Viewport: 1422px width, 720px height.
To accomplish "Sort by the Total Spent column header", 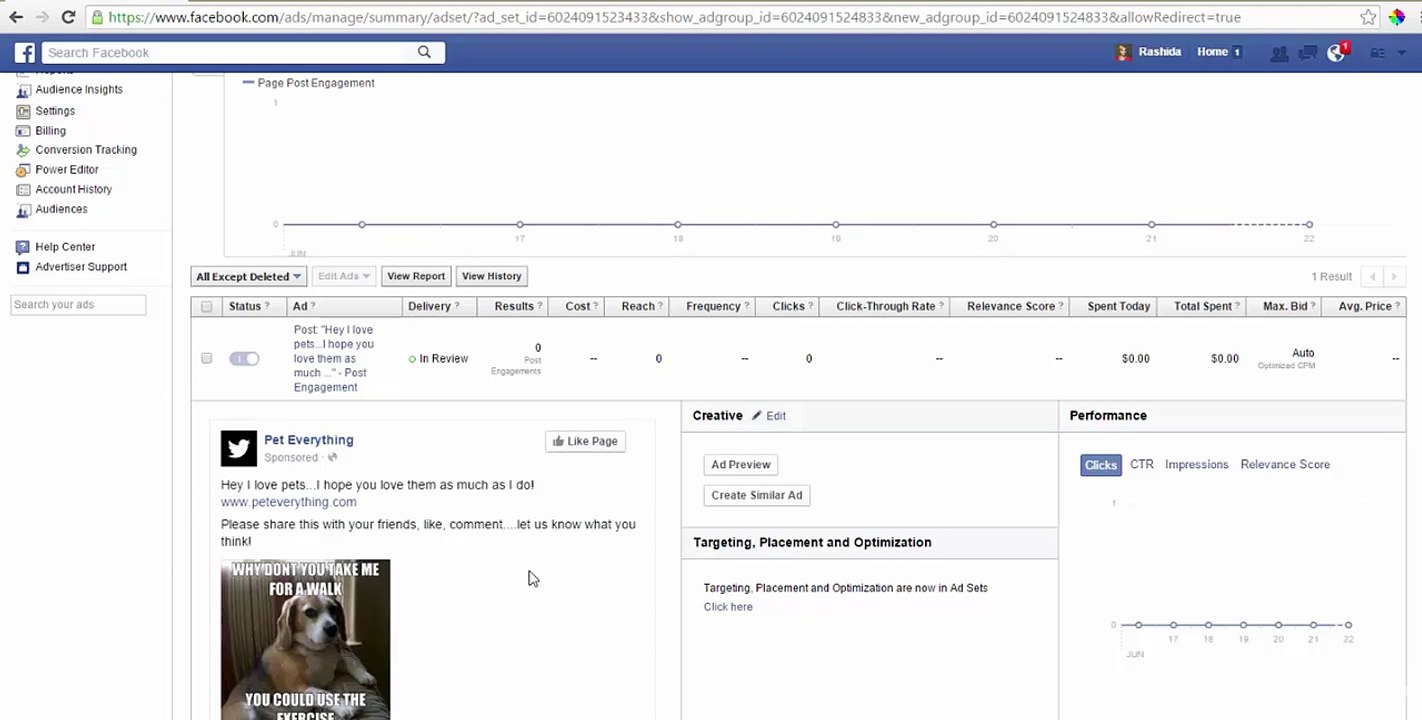I will [1203, 307].
